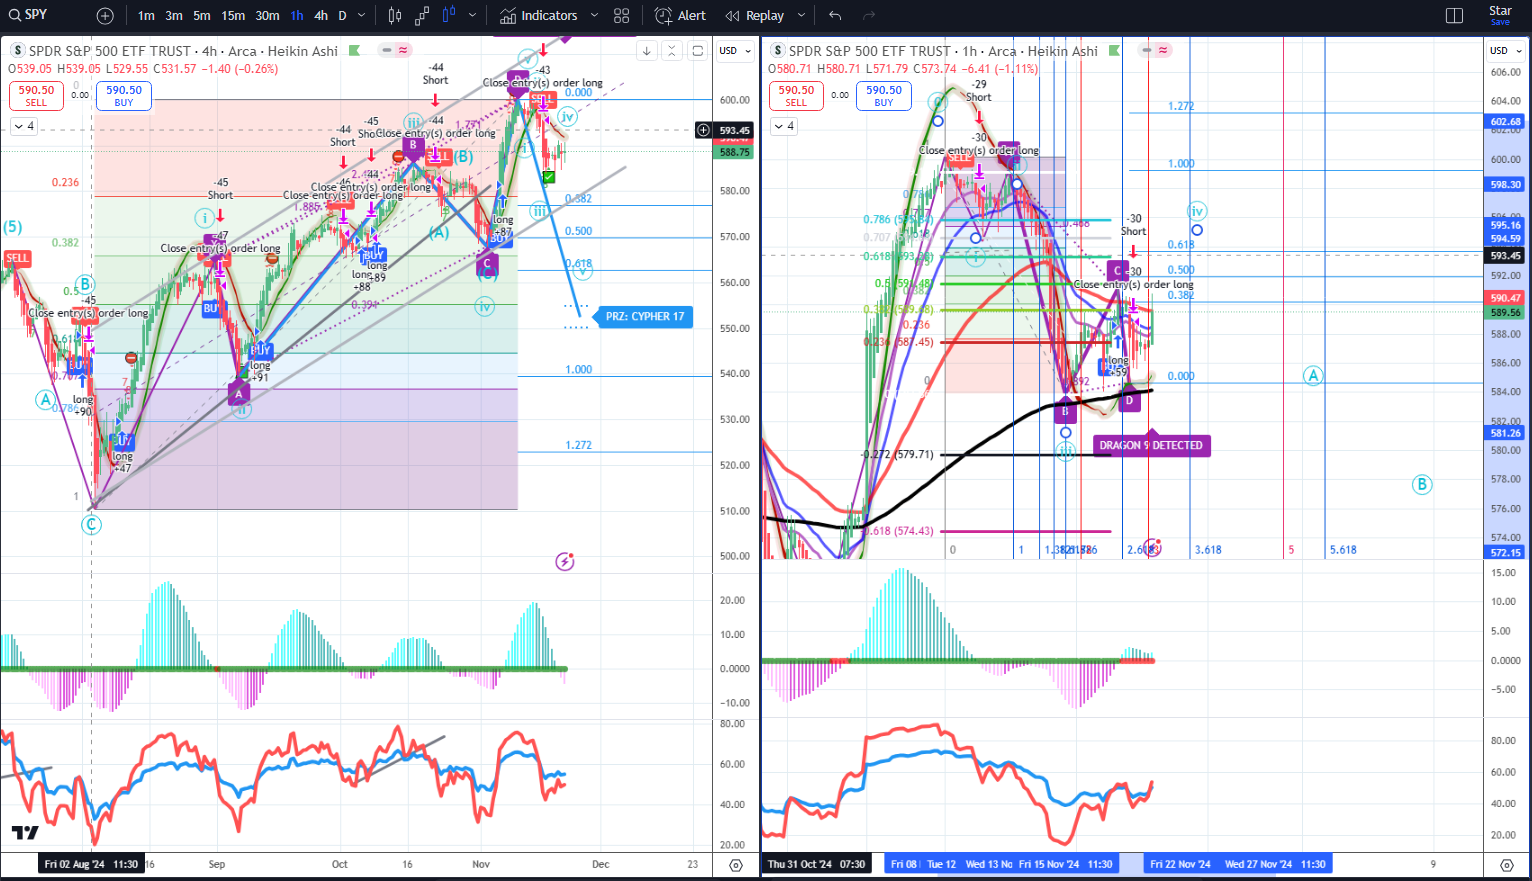
Task: Select the line break chart style icon
Action: (x=422, y=16)
